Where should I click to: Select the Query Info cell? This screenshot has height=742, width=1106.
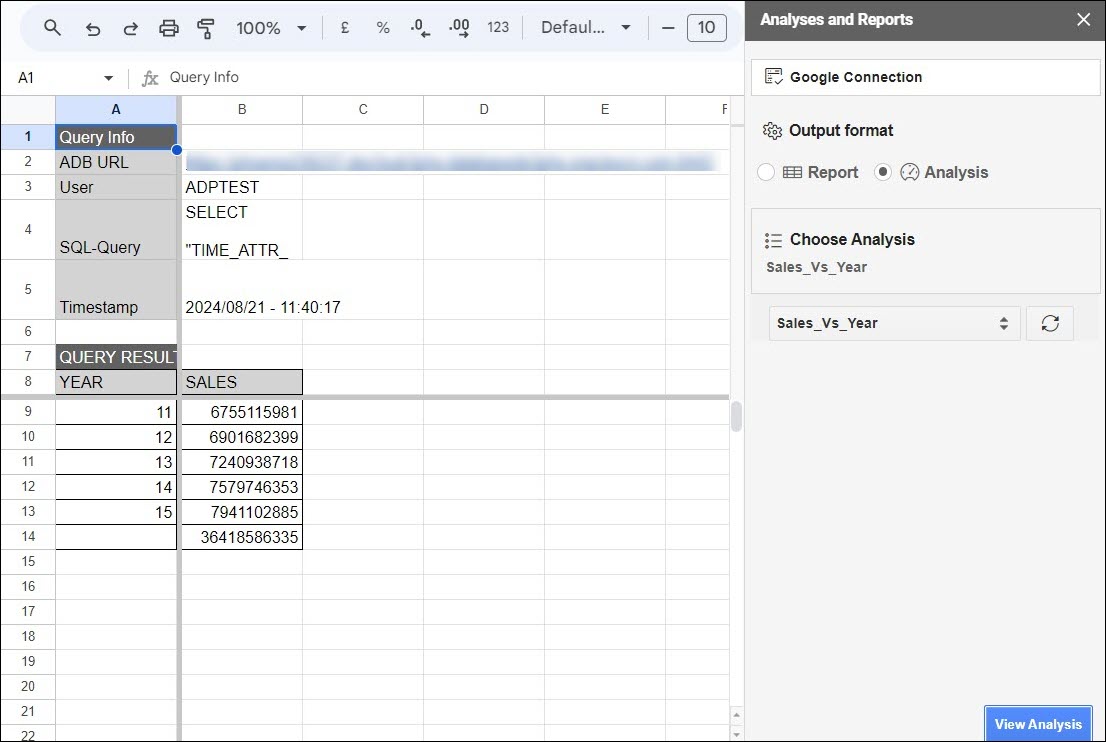tap(116, 137)
